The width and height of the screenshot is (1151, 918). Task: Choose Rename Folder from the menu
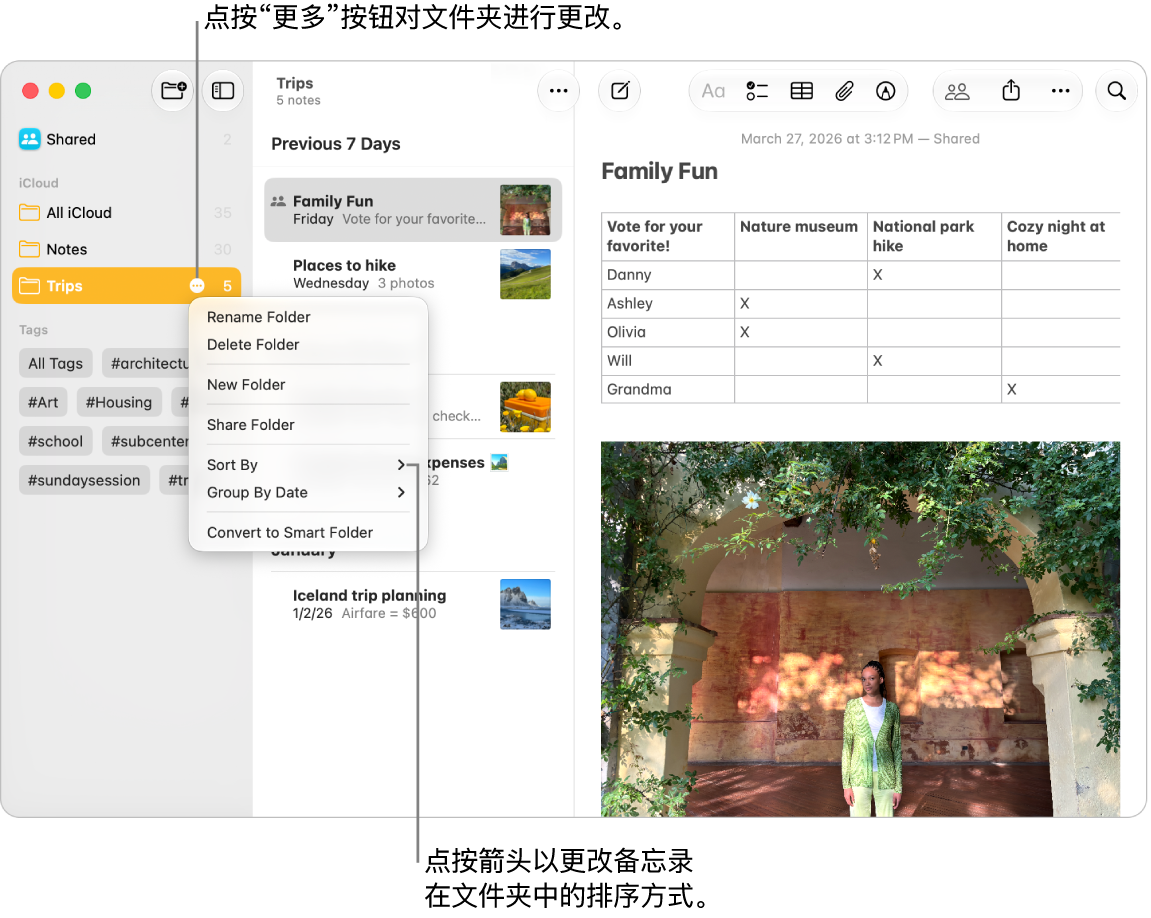point(258,317)
